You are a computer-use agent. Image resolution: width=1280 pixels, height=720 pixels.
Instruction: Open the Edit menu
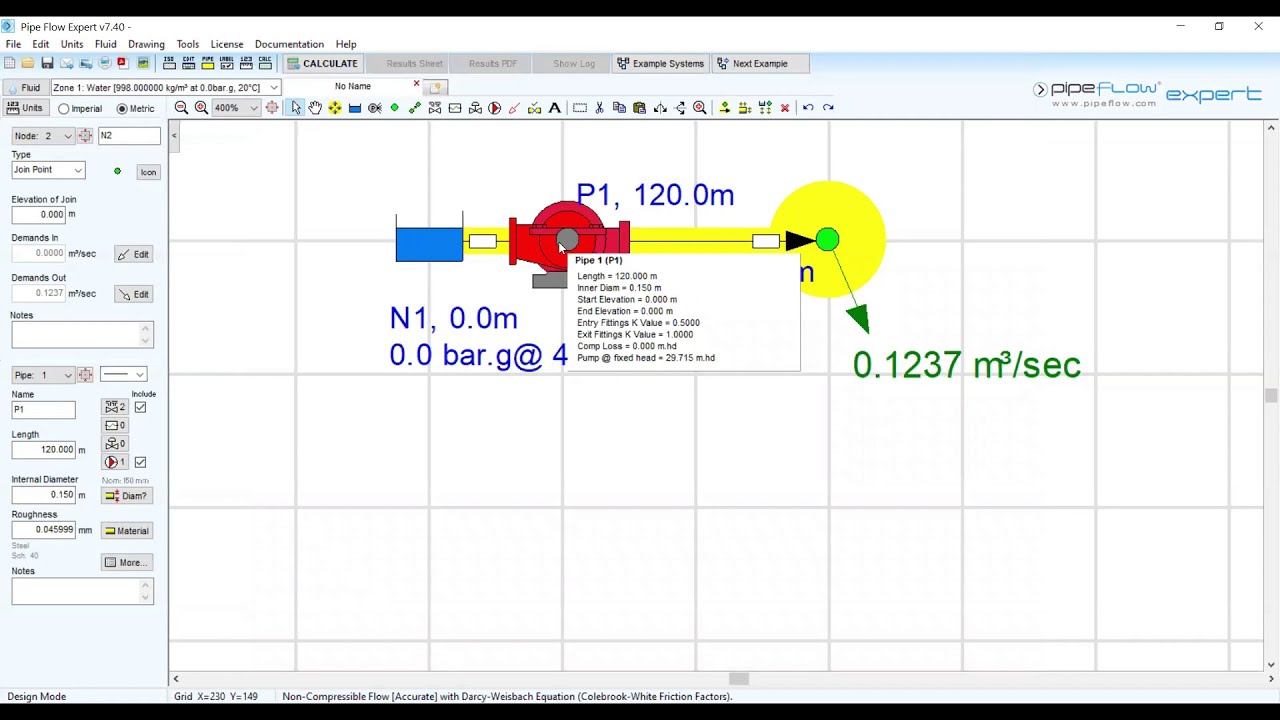point(40,44)
